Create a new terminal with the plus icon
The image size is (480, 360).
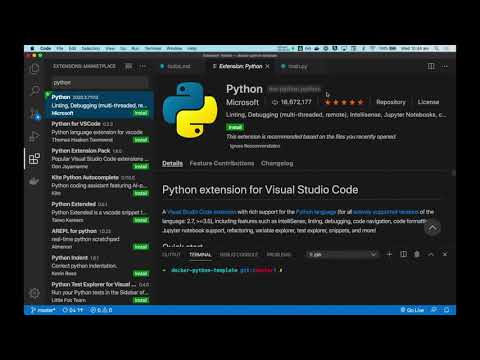tap(389, 254)
